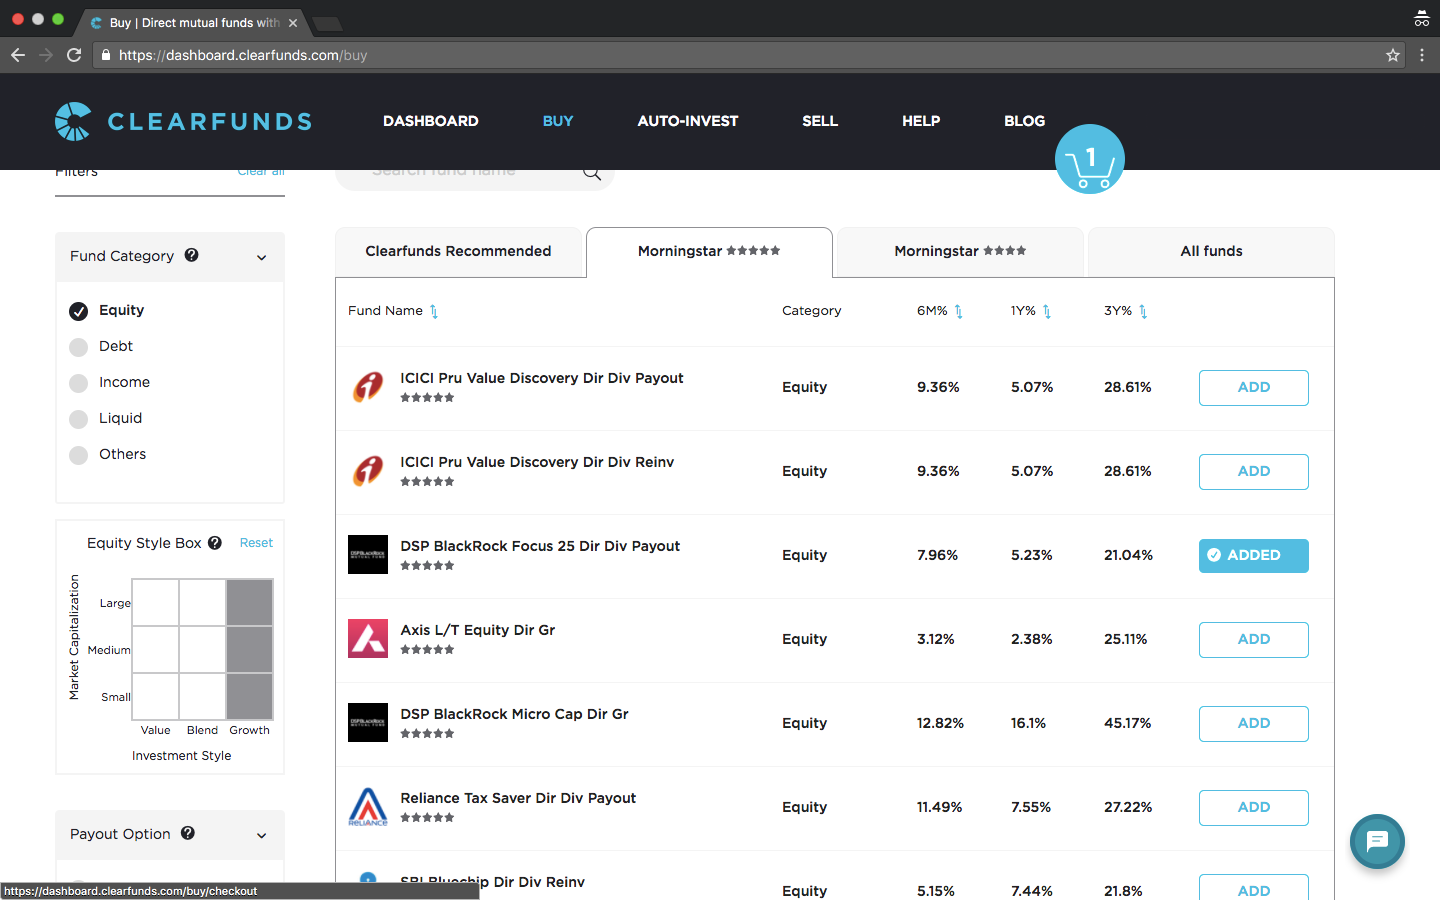The image size is (1440, 900).
Task: Go back in browser
Action: click(x=18, y=55)
